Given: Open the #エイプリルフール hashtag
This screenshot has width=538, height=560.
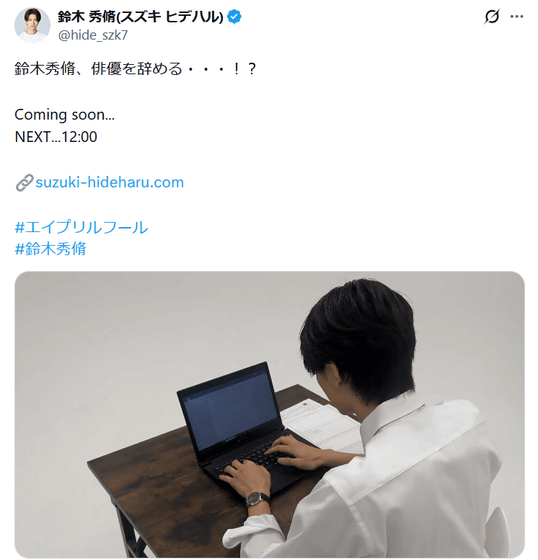Looking at the screenshot, I should click(x=81, y=227).
